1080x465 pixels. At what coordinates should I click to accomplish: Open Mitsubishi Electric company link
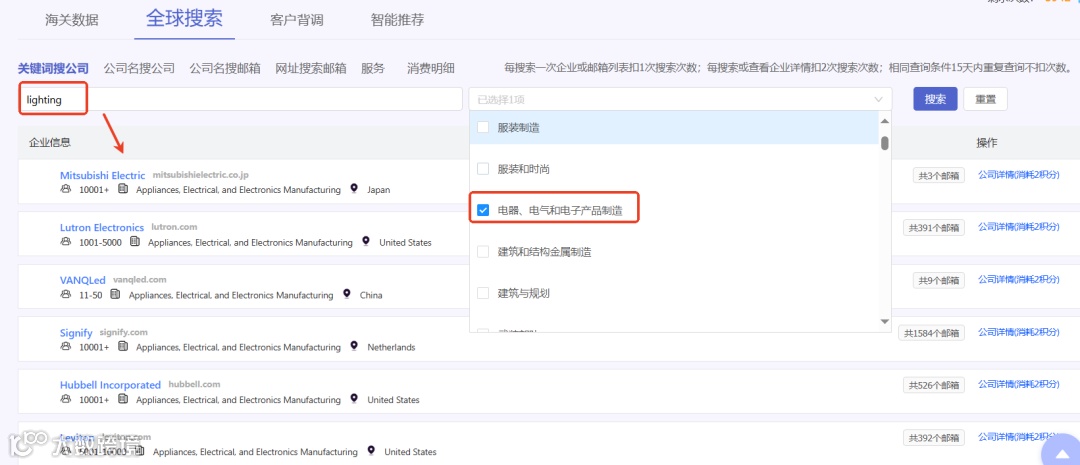click(x=103, y=175)
